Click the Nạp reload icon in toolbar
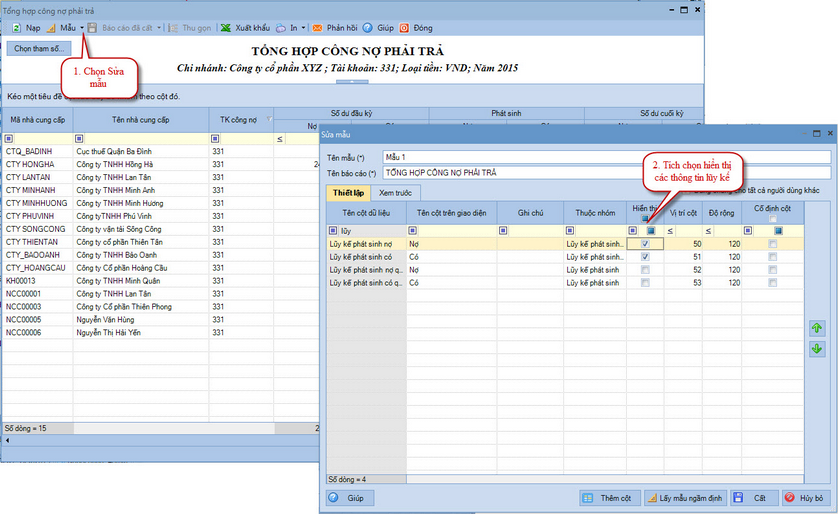The height and width of the screenshot is (514, 838). click(x=17, y=28)
